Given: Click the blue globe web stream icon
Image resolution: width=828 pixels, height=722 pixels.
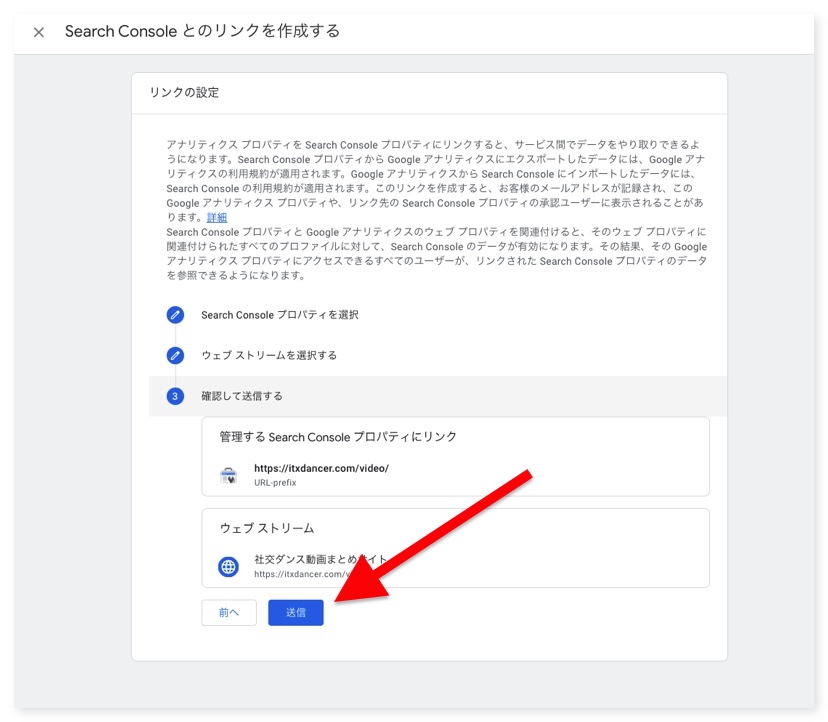Looking at the screenshot, I should [229, 567].
